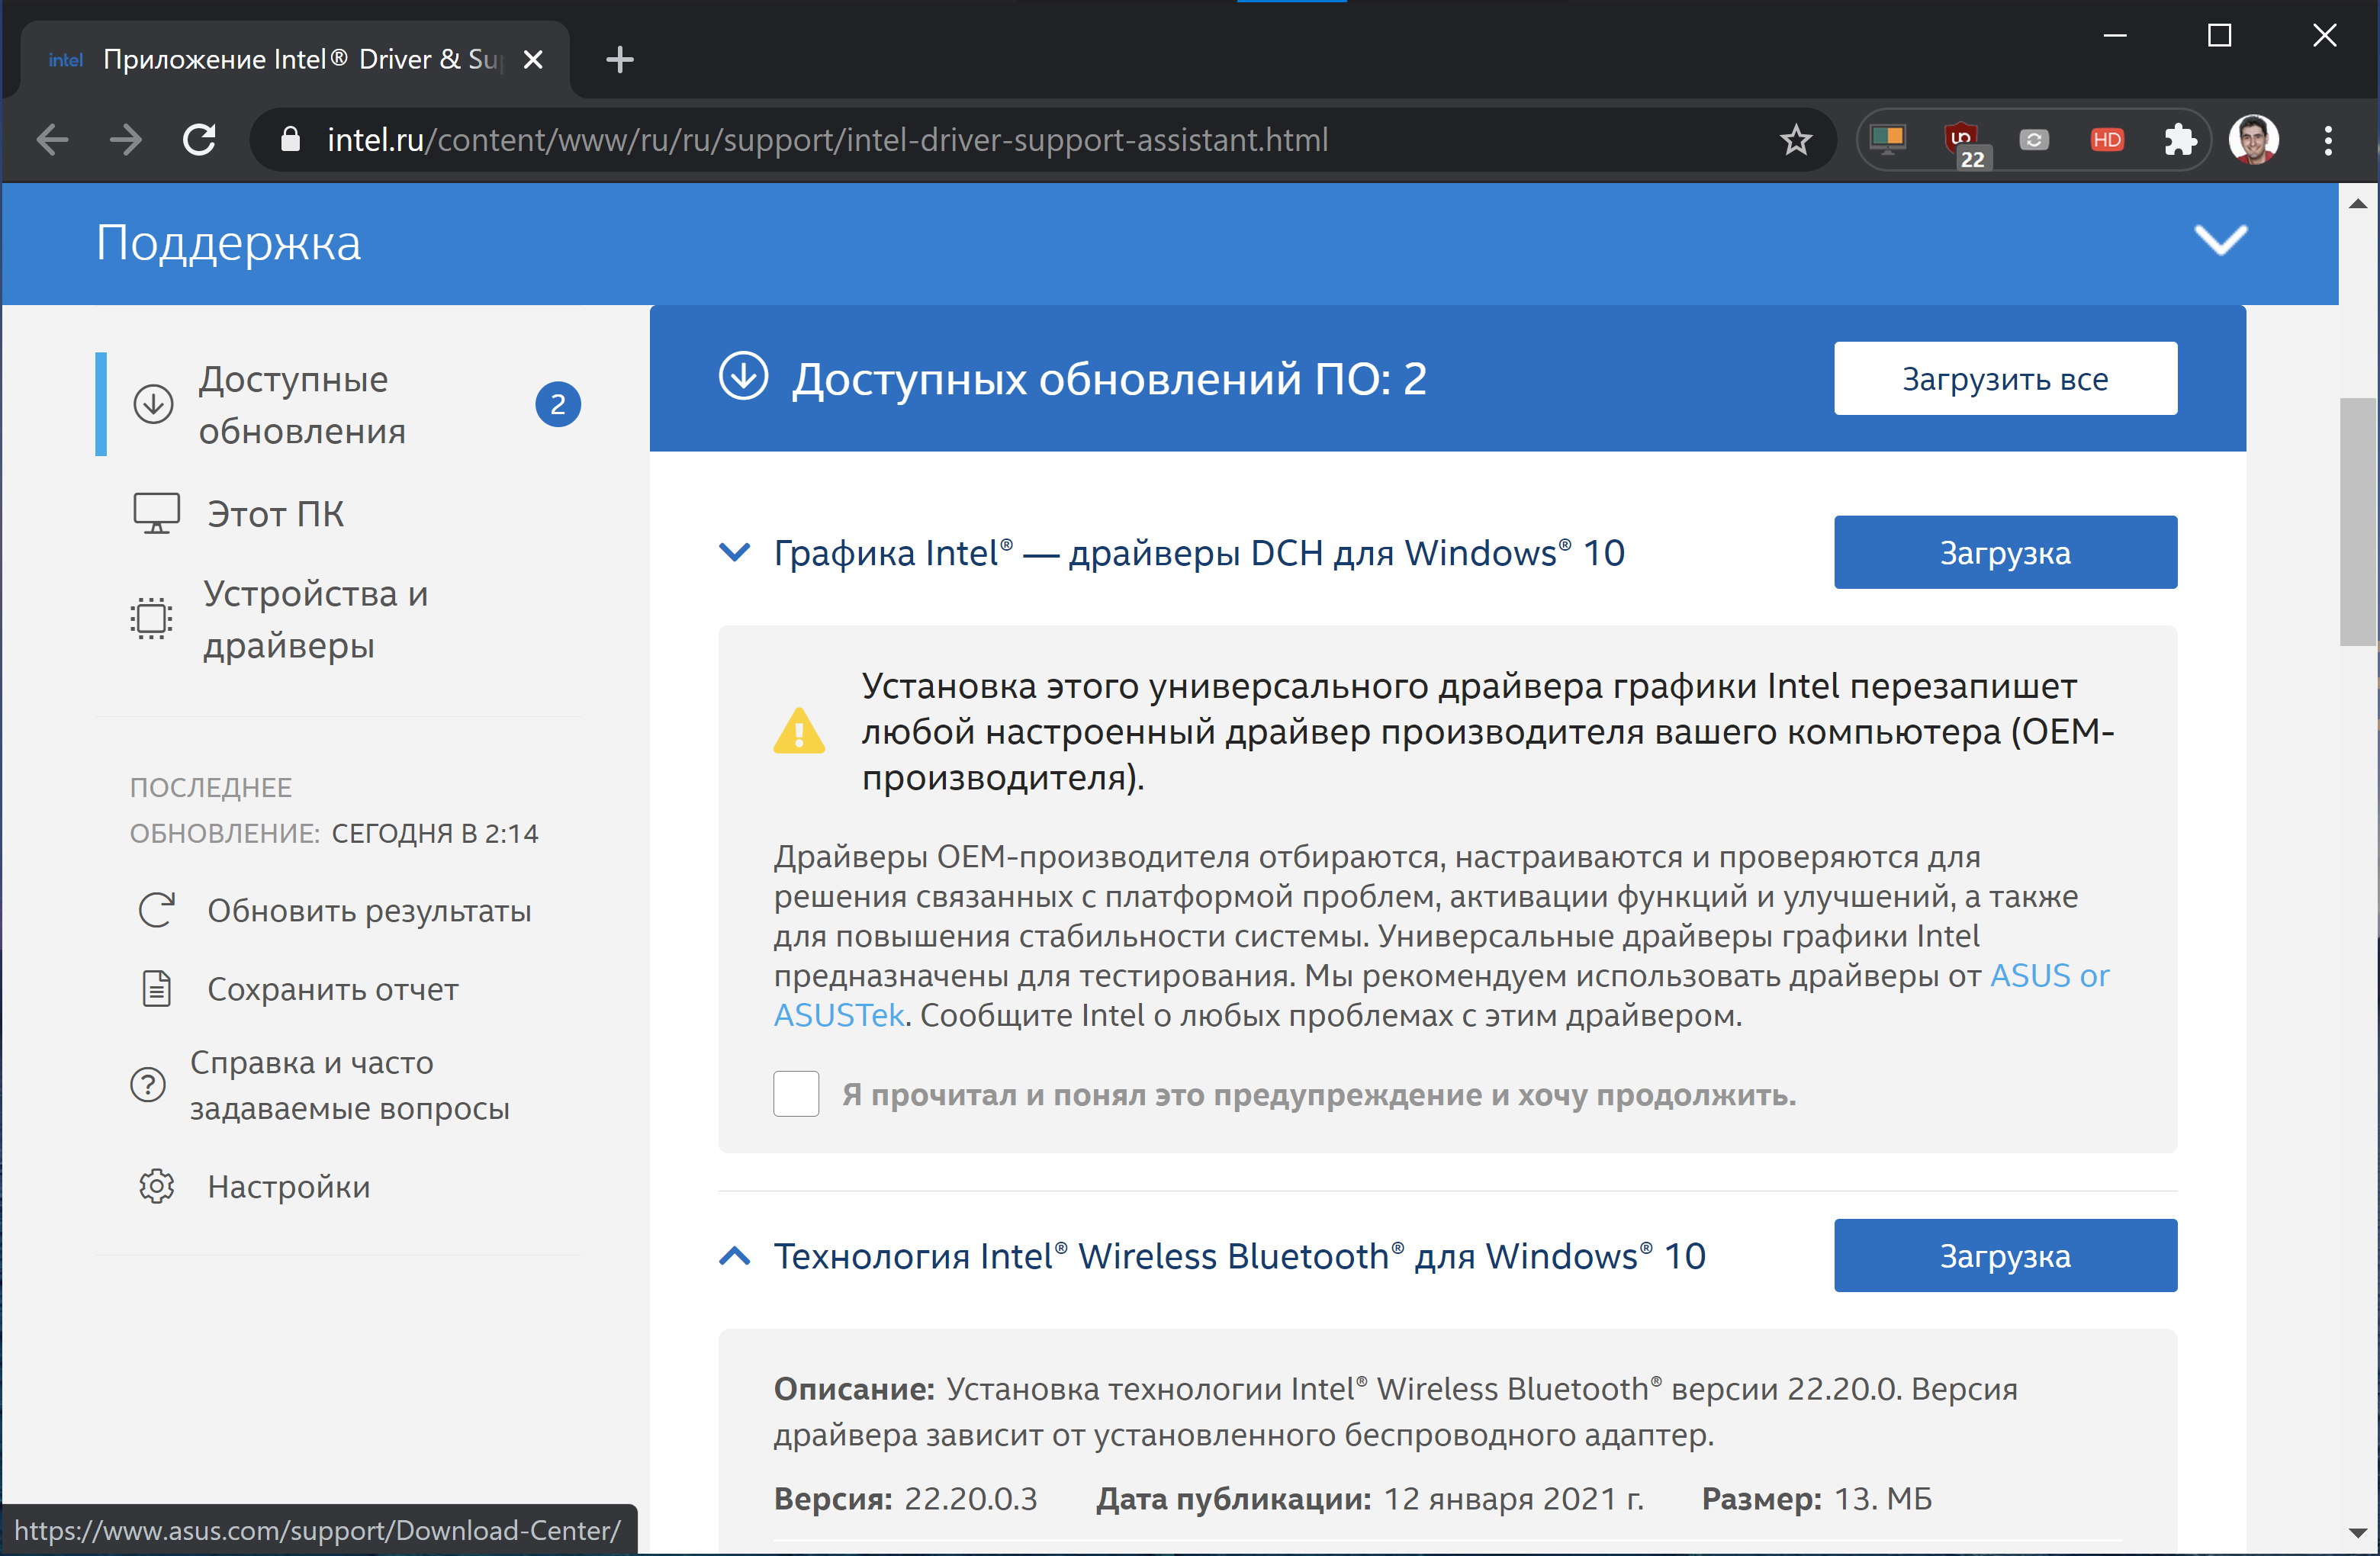Click the browser back arrow
Image resolution: width=2380 pixels, height=1556 pixels.
pyautogui.click(x=52, y=139)
